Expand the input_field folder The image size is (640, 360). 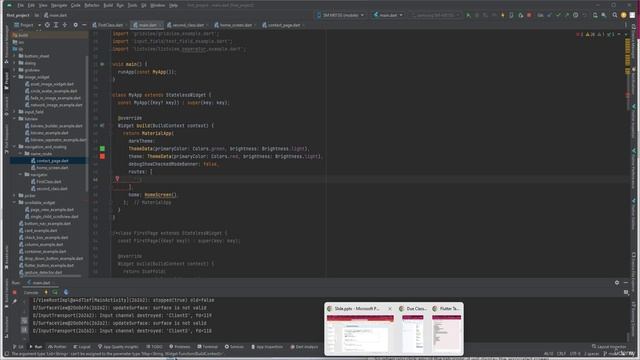click(x=15, y=112)
